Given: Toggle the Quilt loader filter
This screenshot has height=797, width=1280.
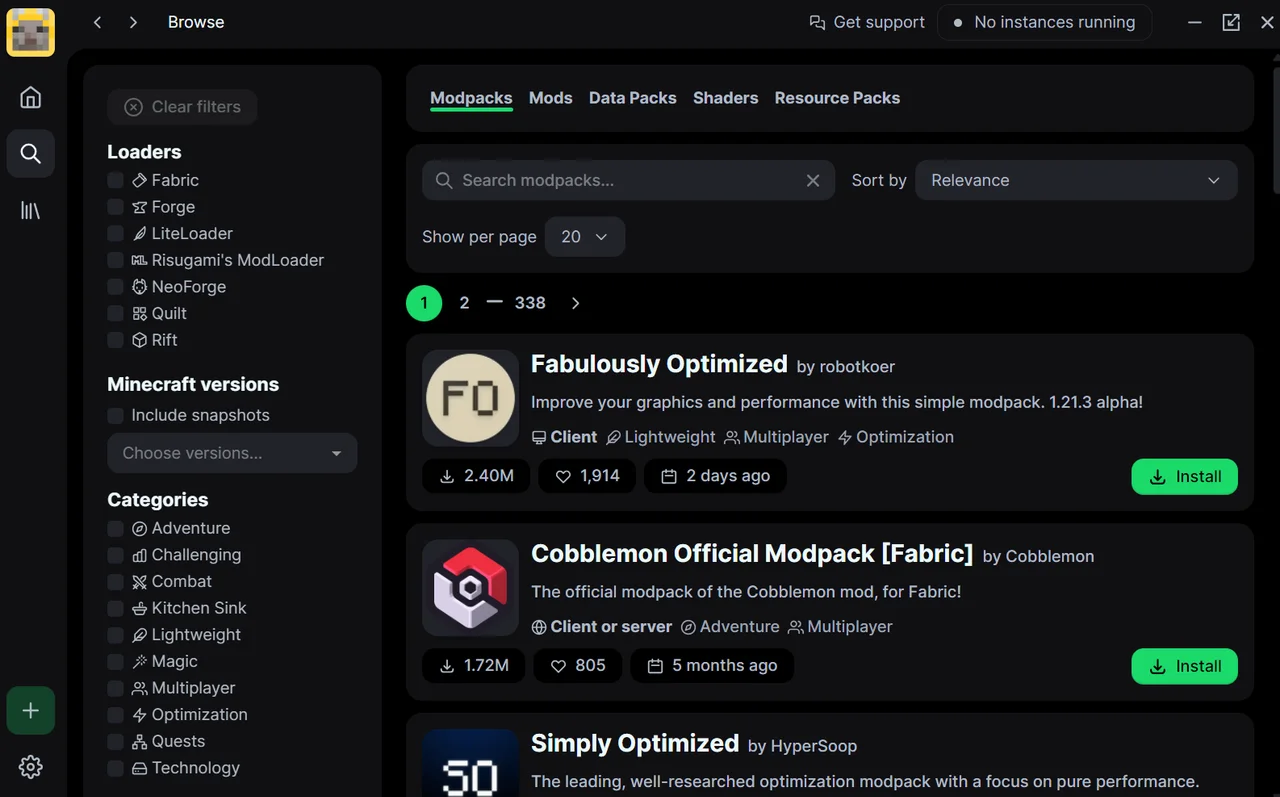Looking at the screenshot, I should click(x=115, y=313).
